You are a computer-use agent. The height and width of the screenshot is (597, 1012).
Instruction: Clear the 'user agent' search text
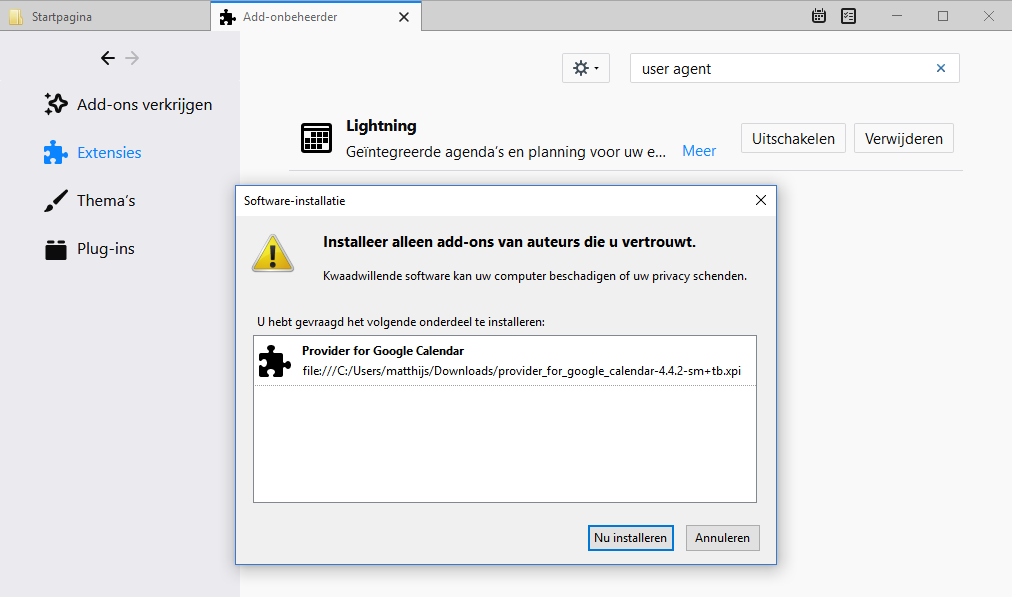940,69
